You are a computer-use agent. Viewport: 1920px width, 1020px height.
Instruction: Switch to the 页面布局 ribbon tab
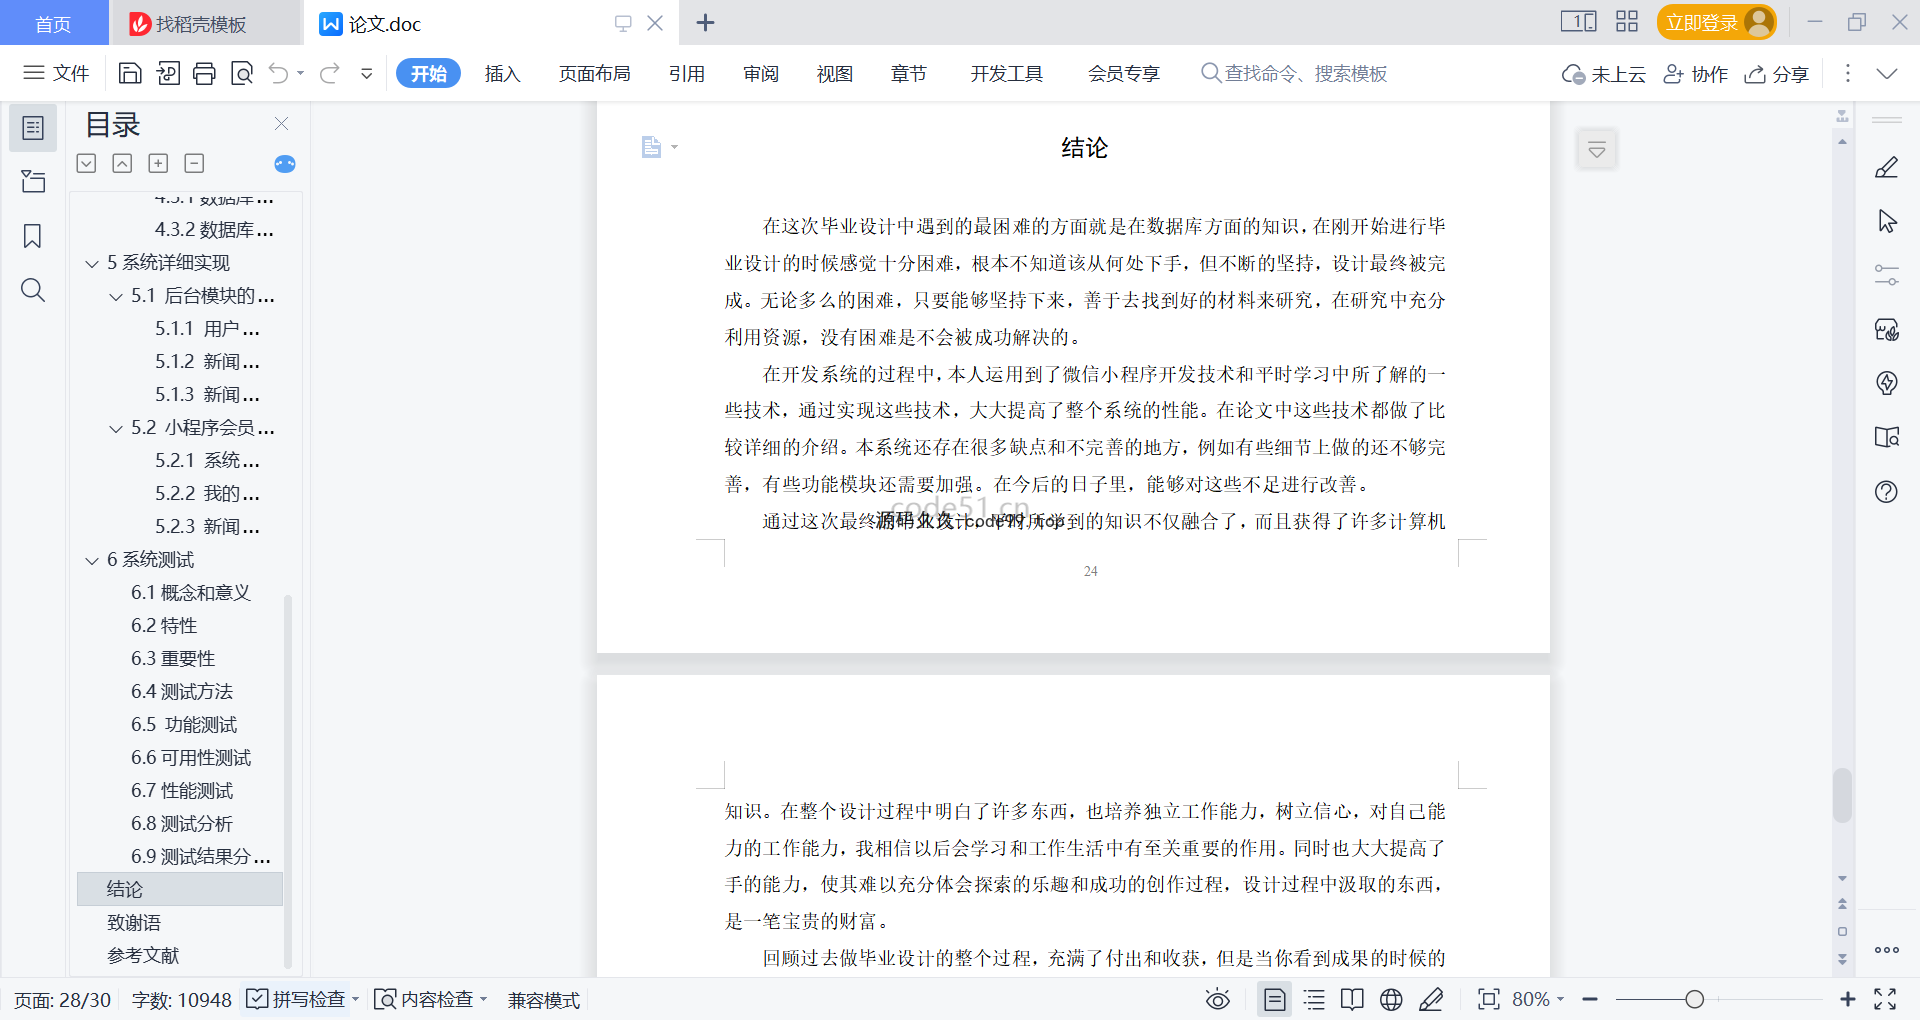pos(594,73)
